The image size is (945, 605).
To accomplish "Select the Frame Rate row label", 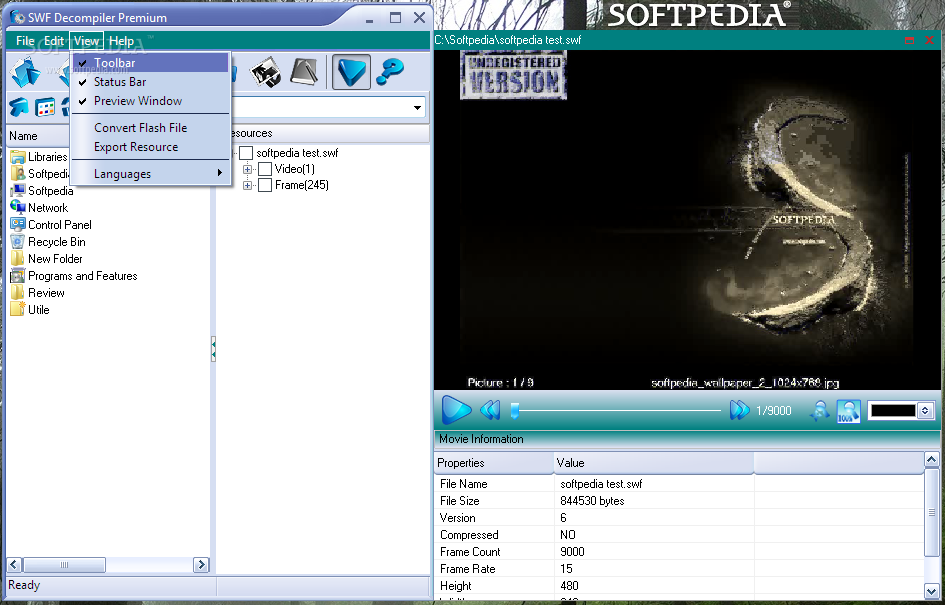I will point(468,569).
